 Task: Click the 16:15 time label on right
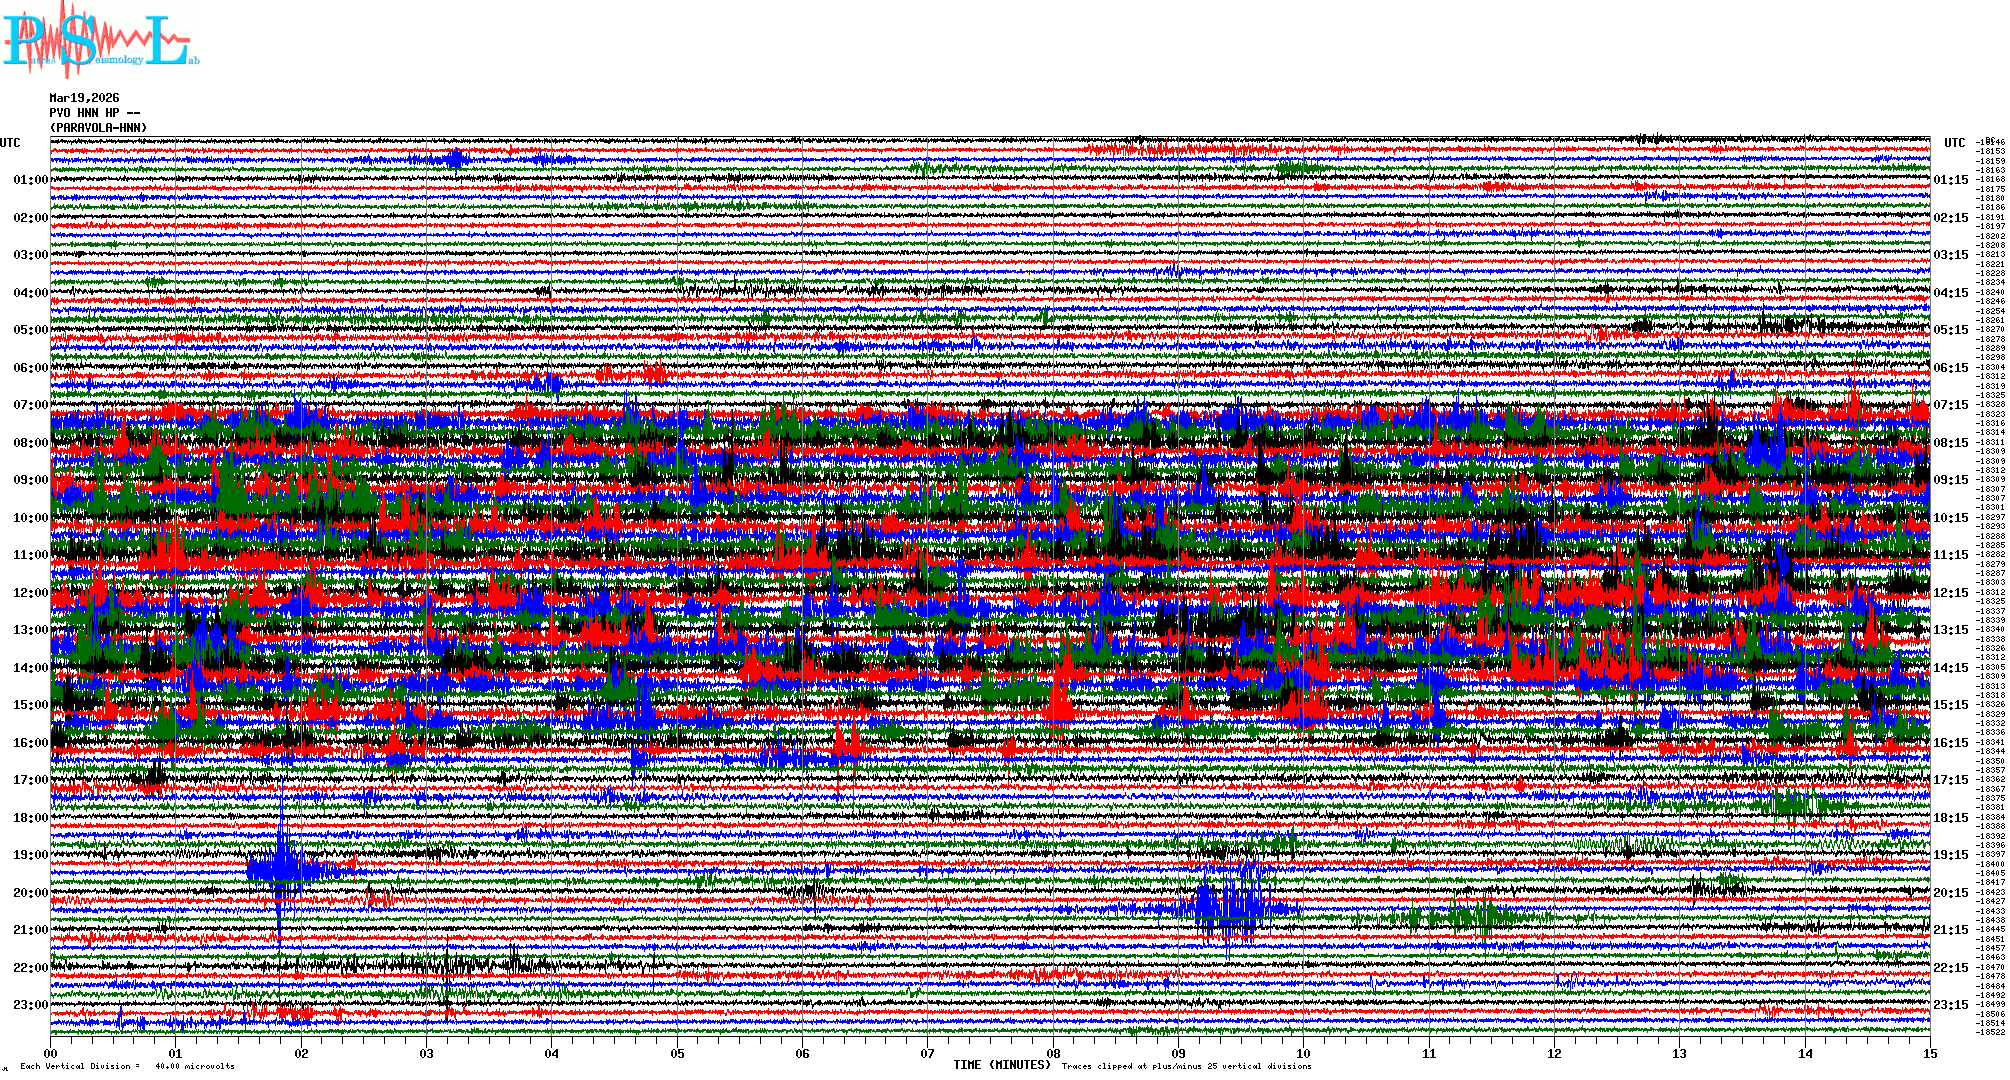(1950, 743)
